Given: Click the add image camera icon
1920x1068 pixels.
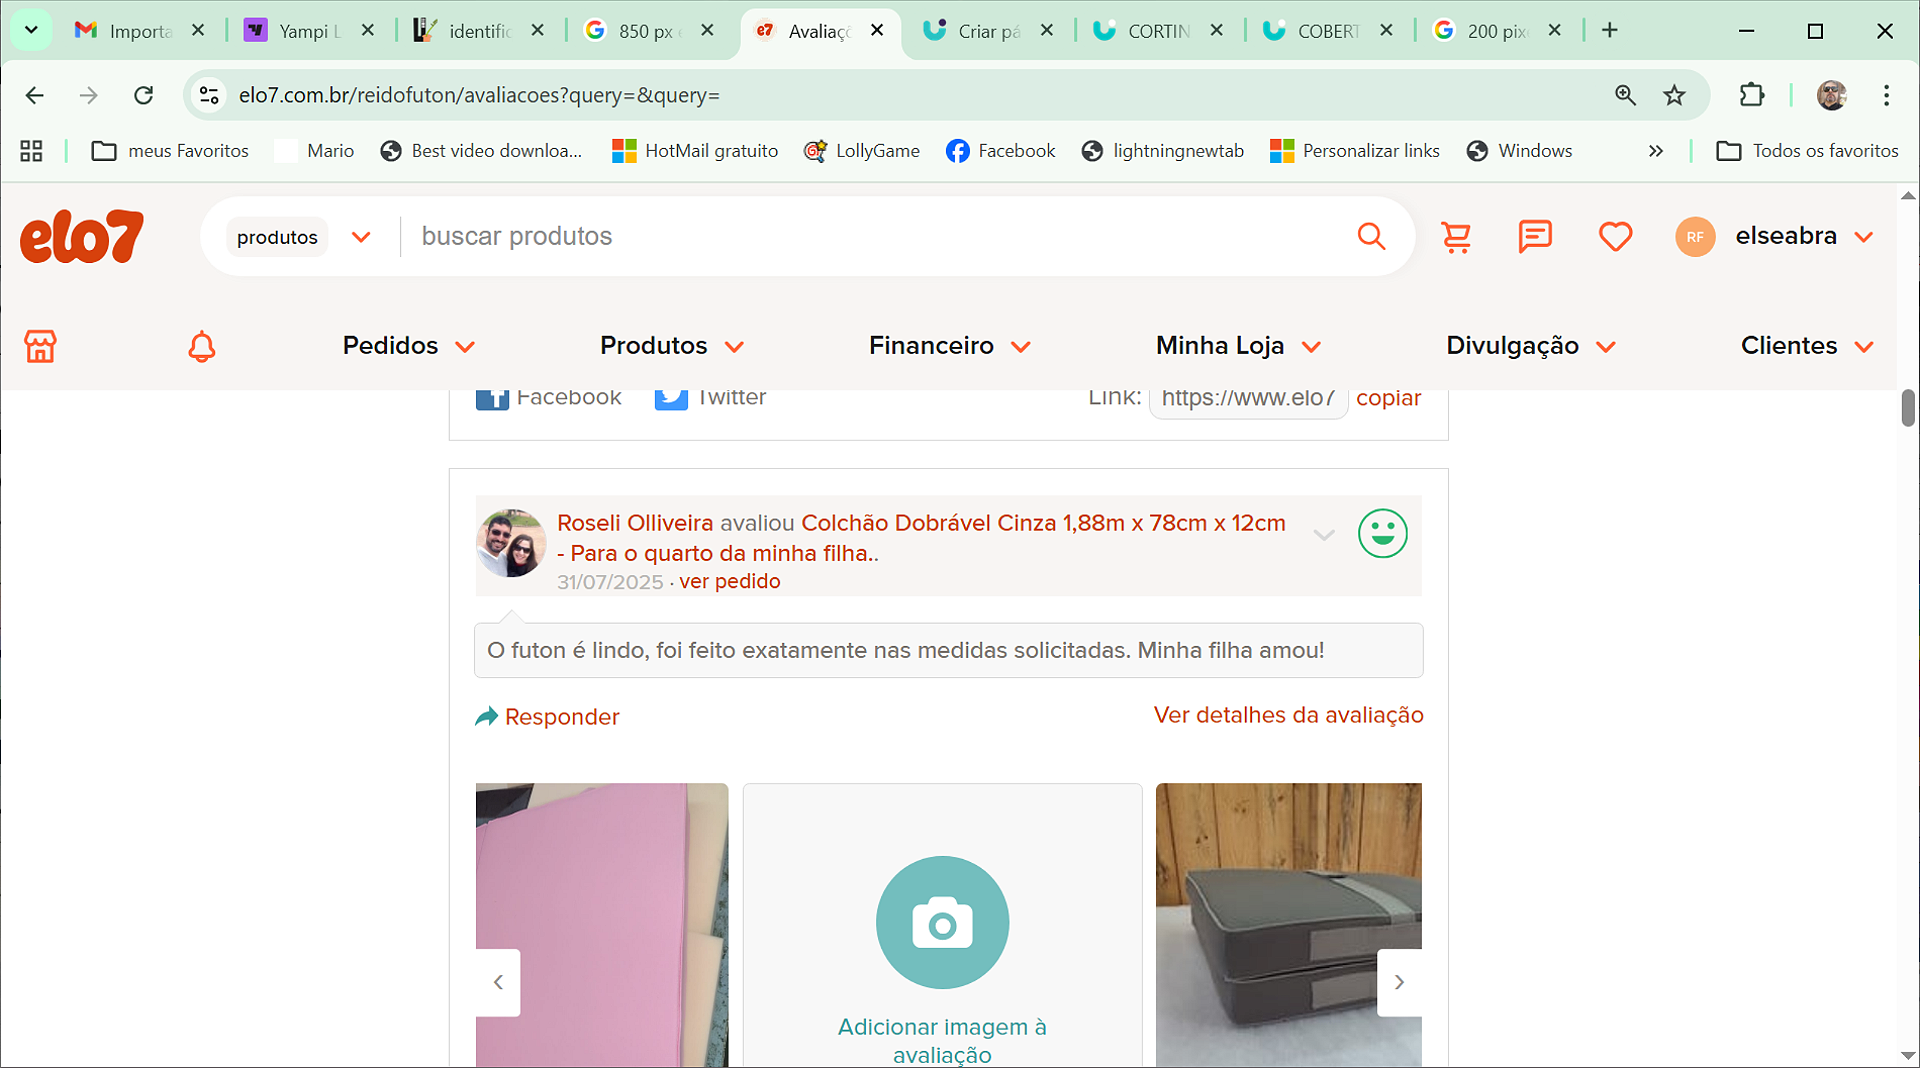Looking at the screenshot, I should (942, 922).
